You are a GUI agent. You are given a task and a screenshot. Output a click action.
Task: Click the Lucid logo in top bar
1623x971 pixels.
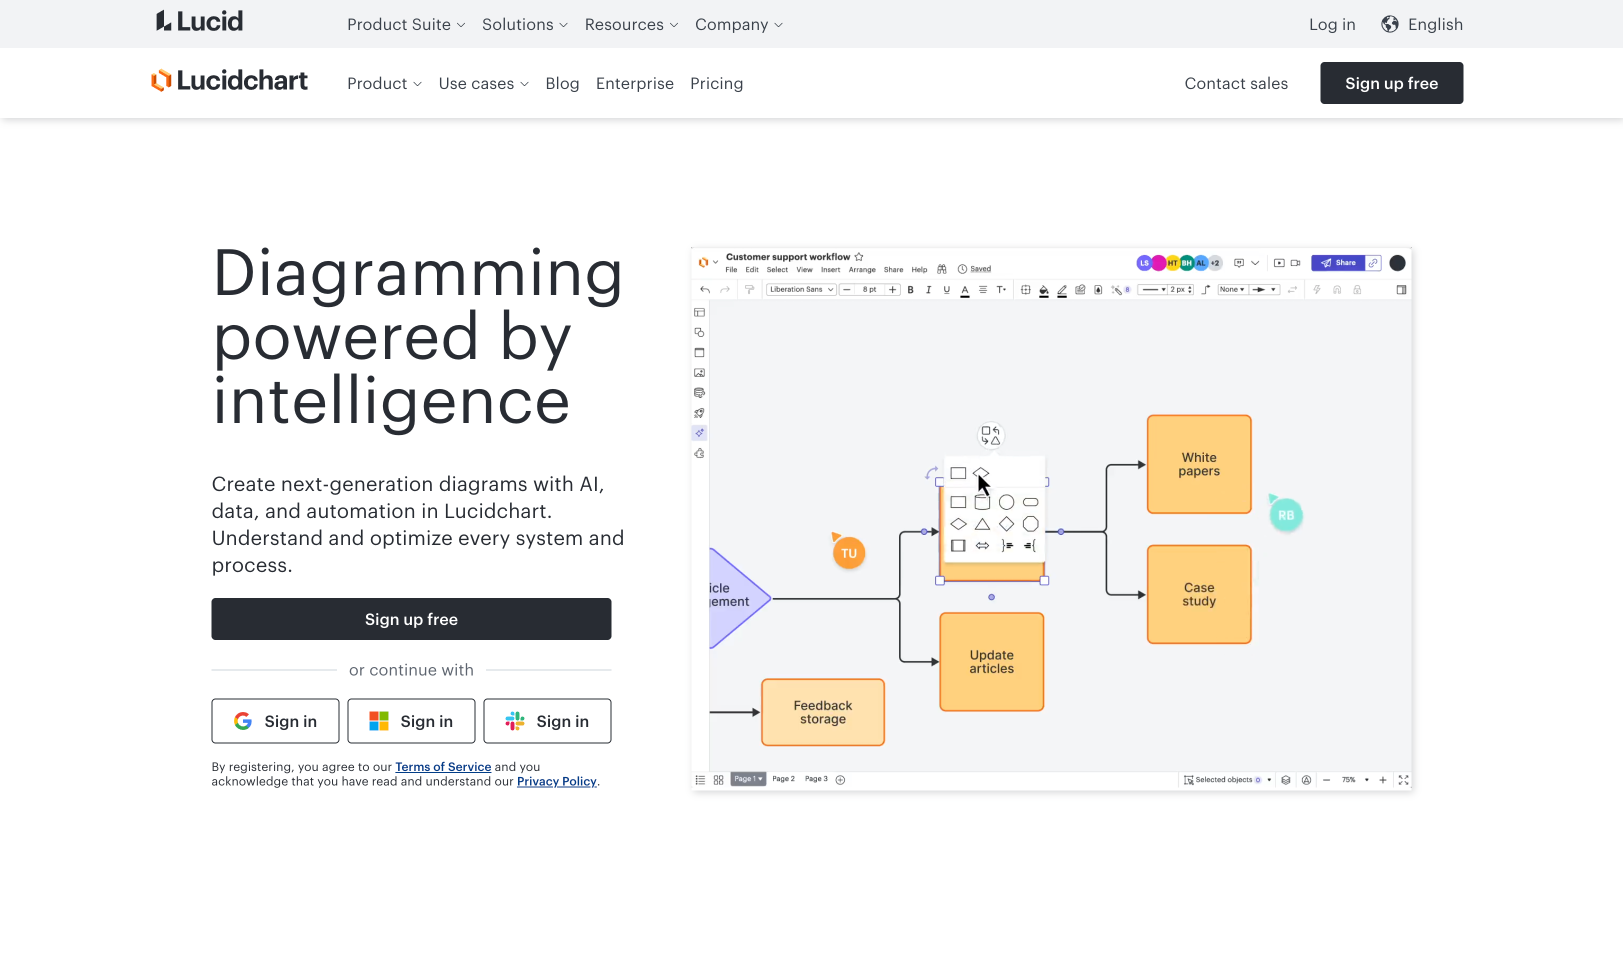pos(199,22)
